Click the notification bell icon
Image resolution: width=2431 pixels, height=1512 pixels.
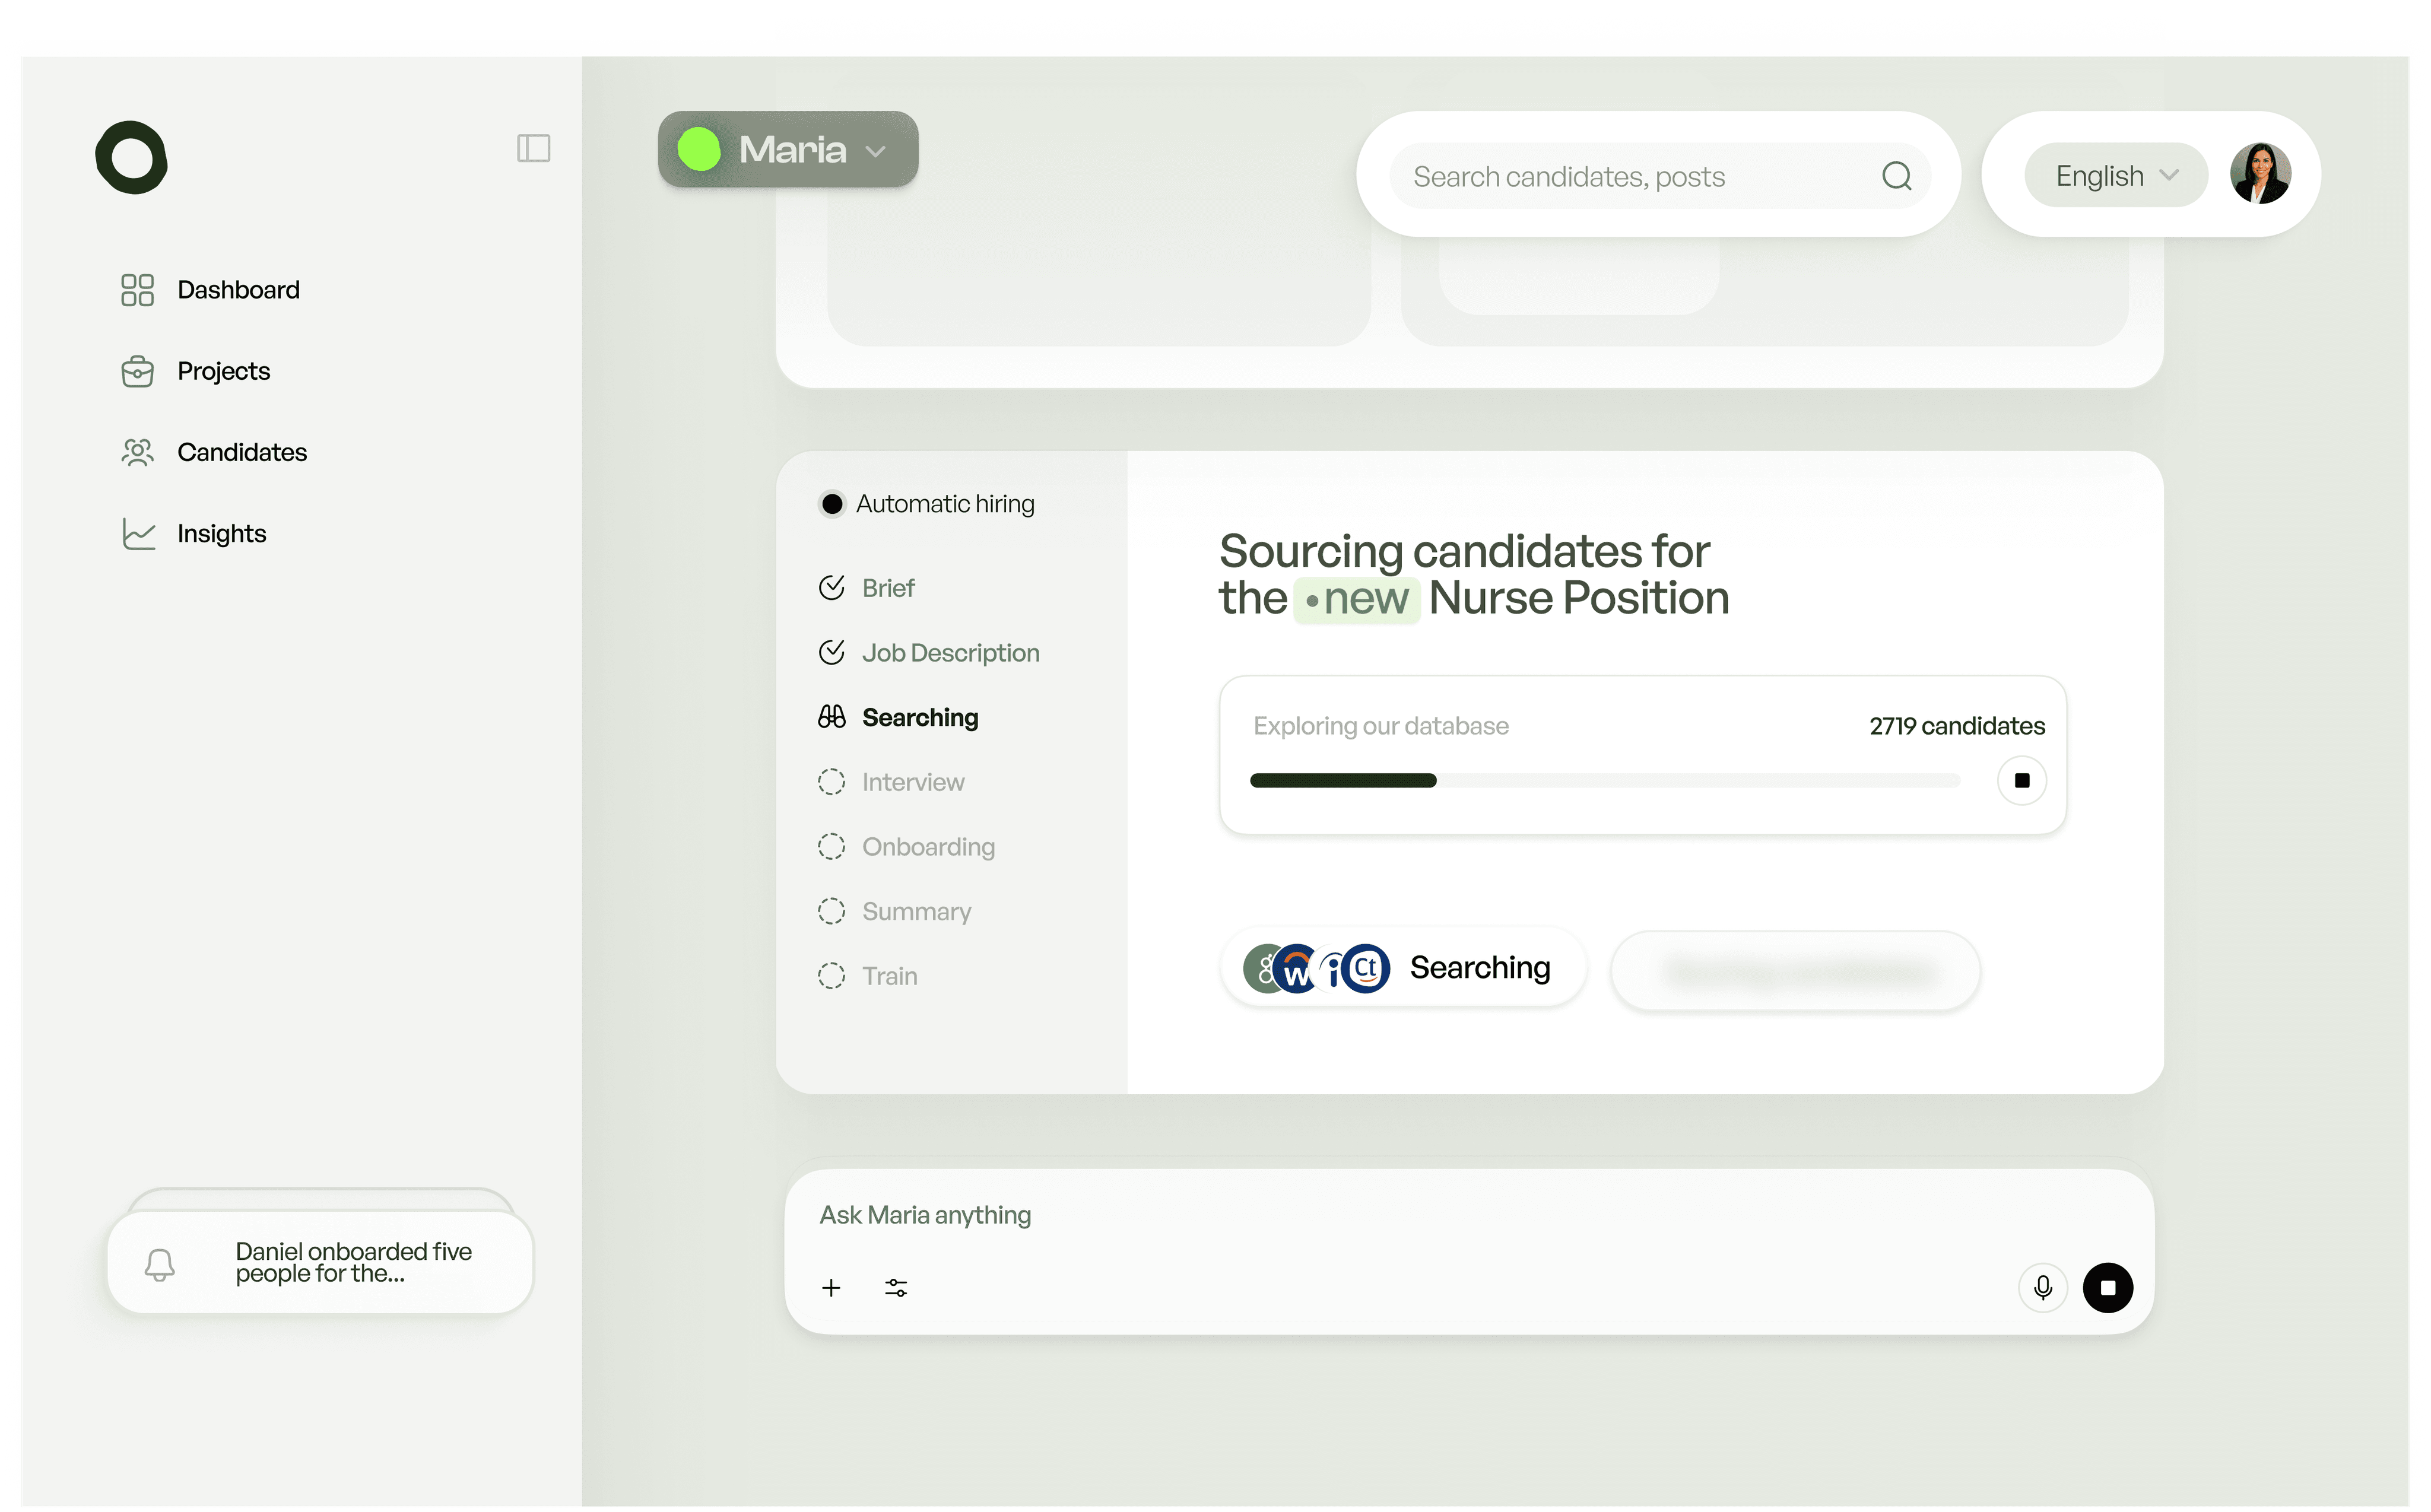[x=161, y=1264]
